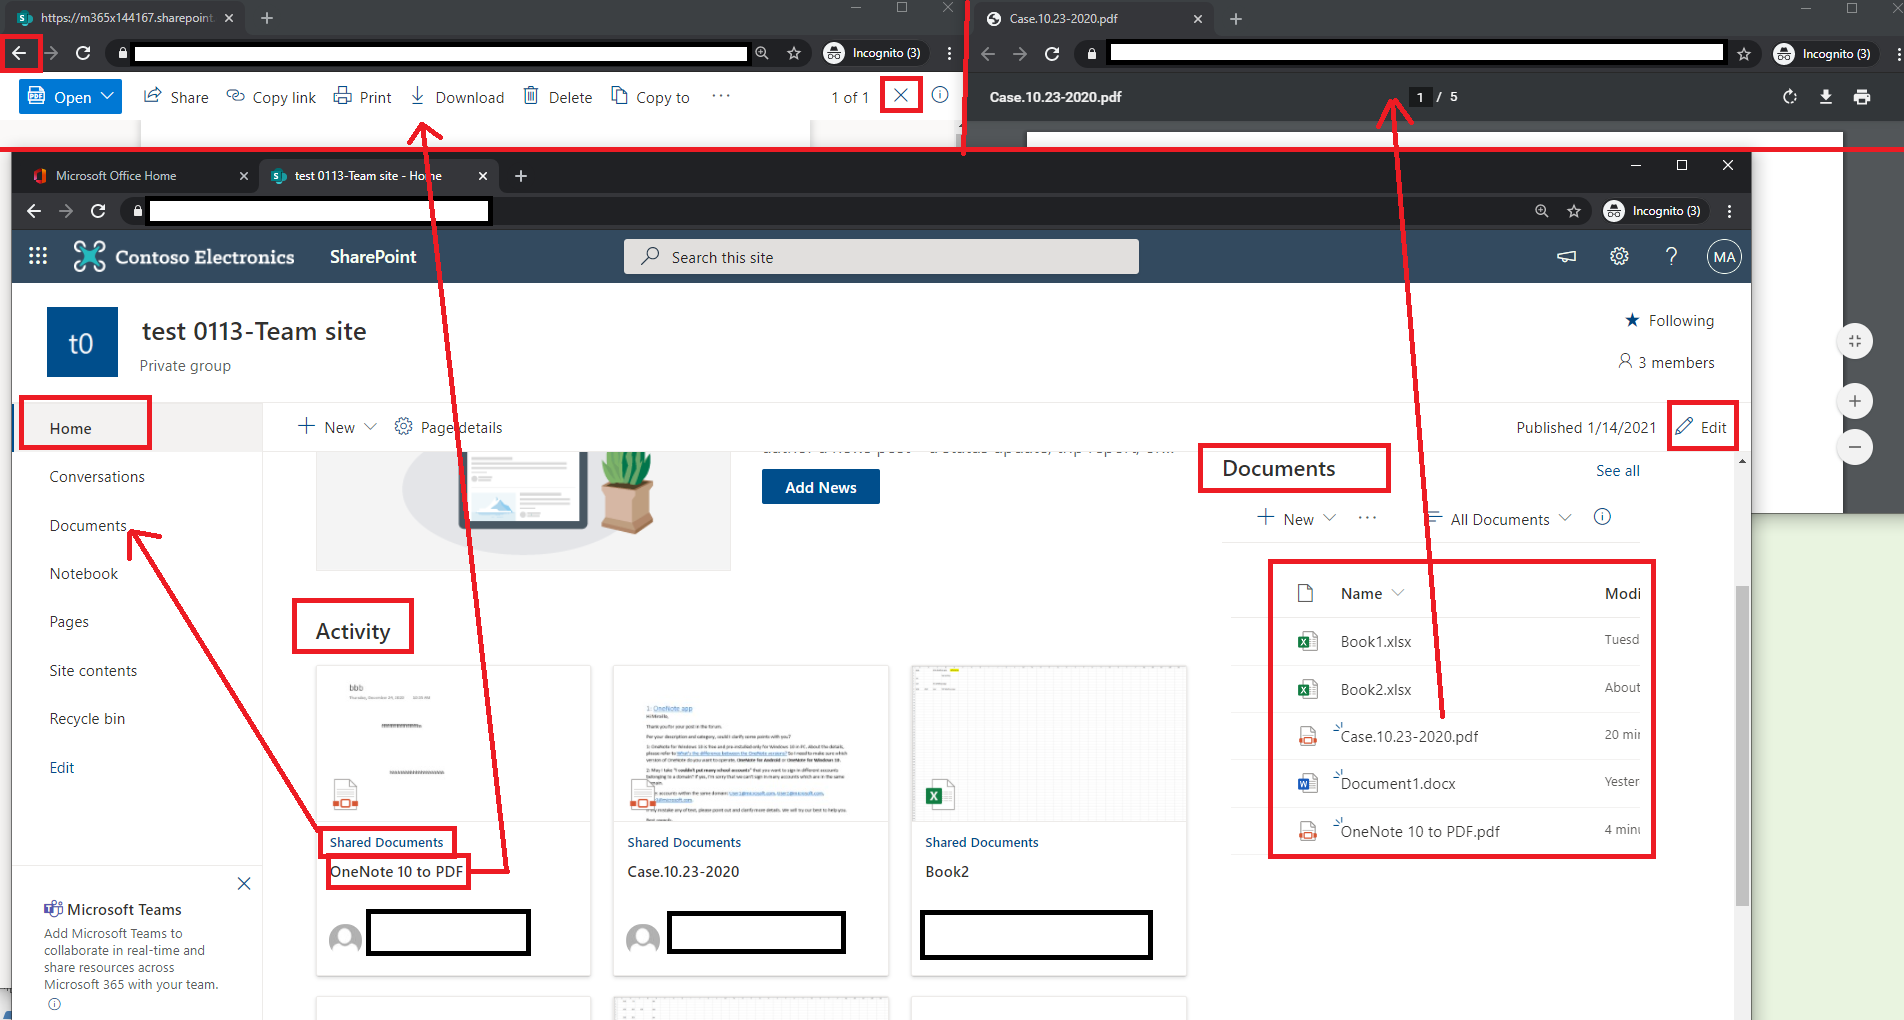Close the file preview with X icon
The image size is (1904, 1020).
[x=901, y=95]
